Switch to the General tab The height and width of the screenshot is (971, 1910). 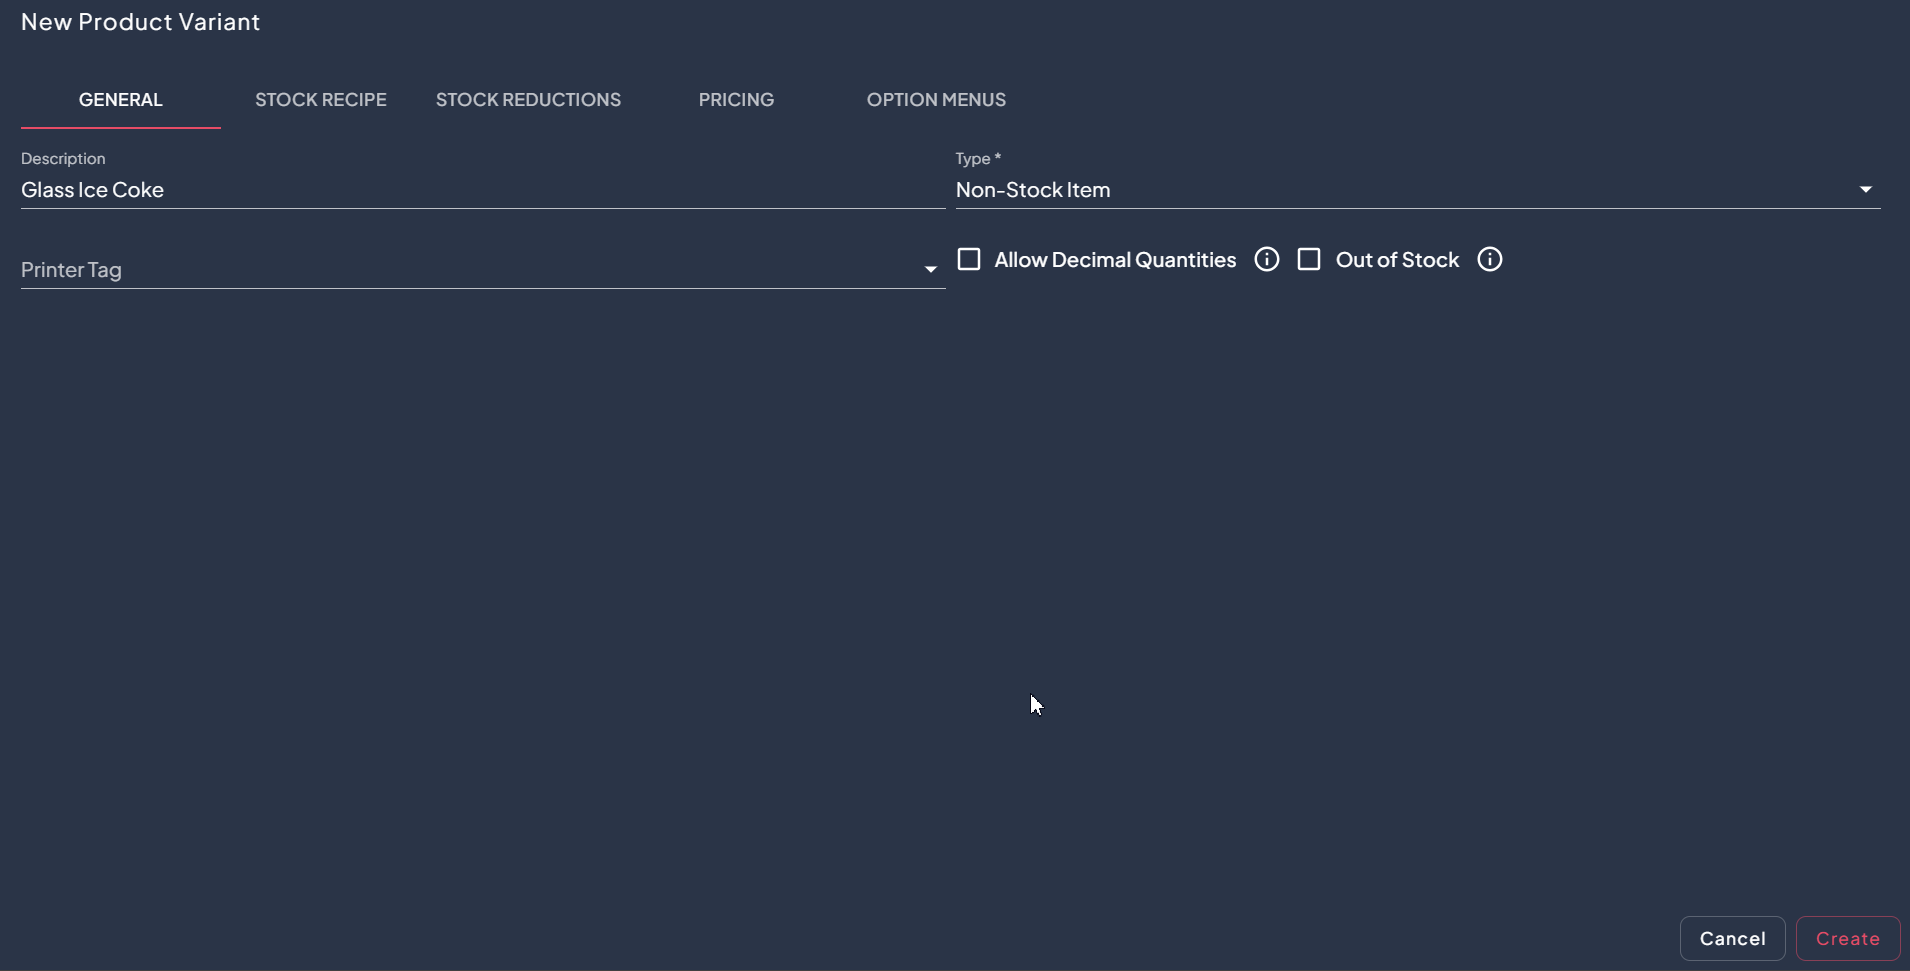click(x=121, y=100)
